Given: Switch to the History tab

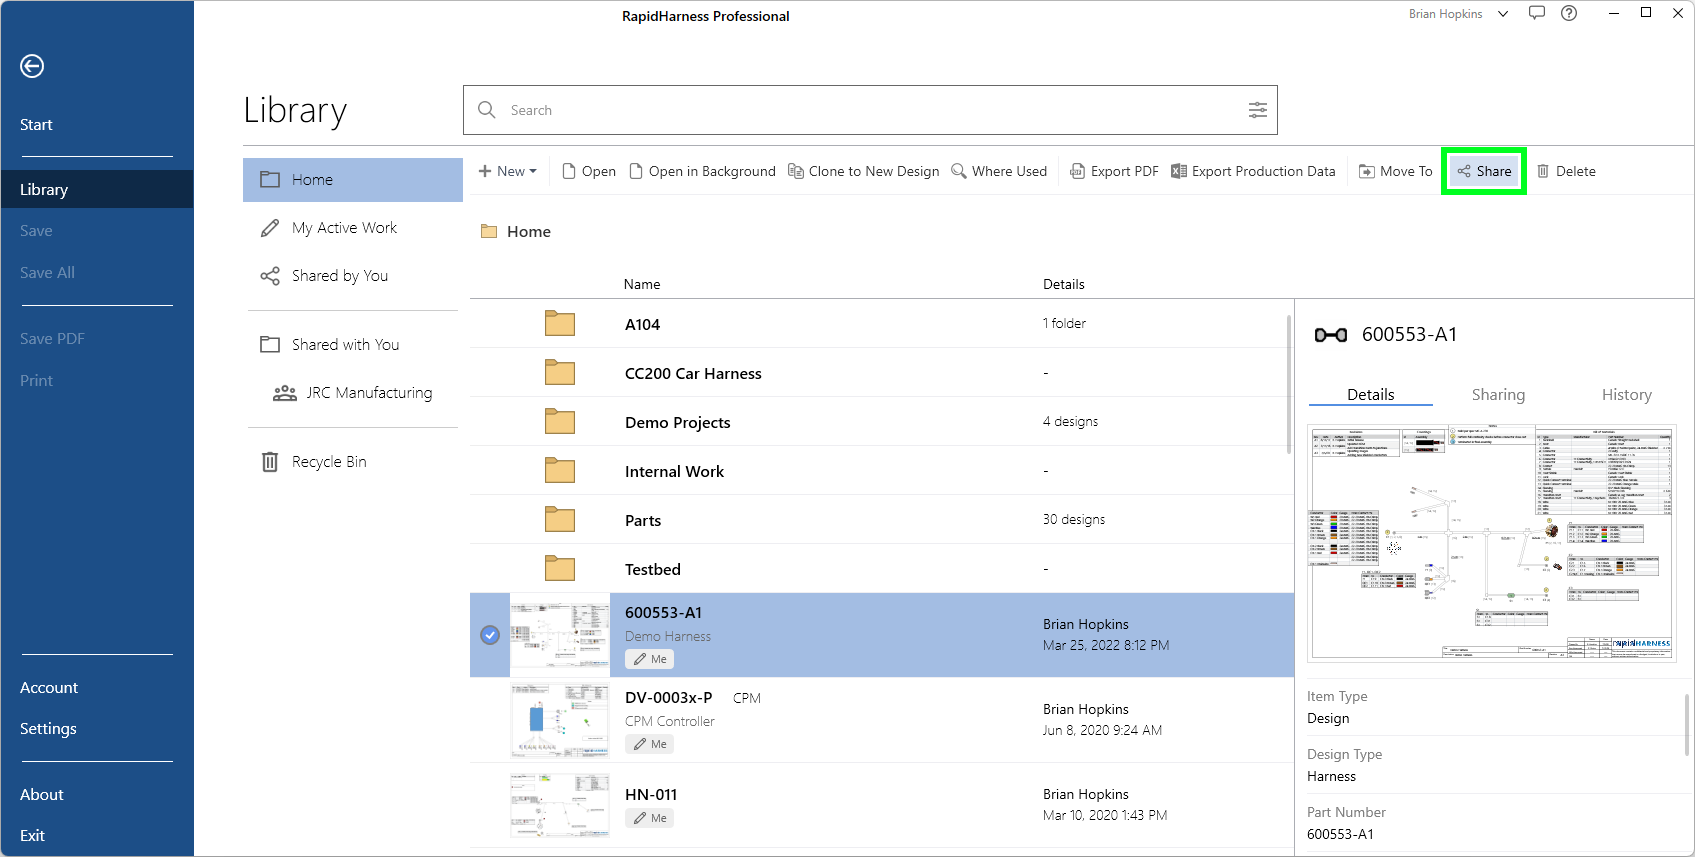Looking at the screenshot, I should pyautogui.click(x=1626, y=395).
